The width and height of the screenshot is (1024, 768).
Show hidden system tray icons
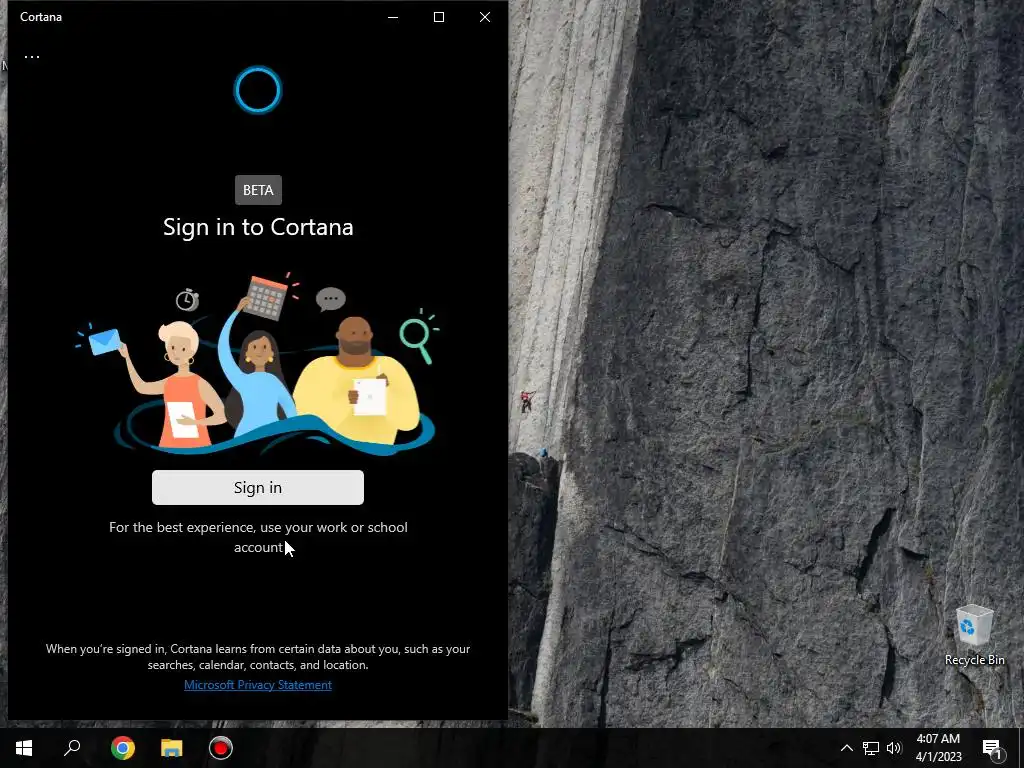point(846,748)
